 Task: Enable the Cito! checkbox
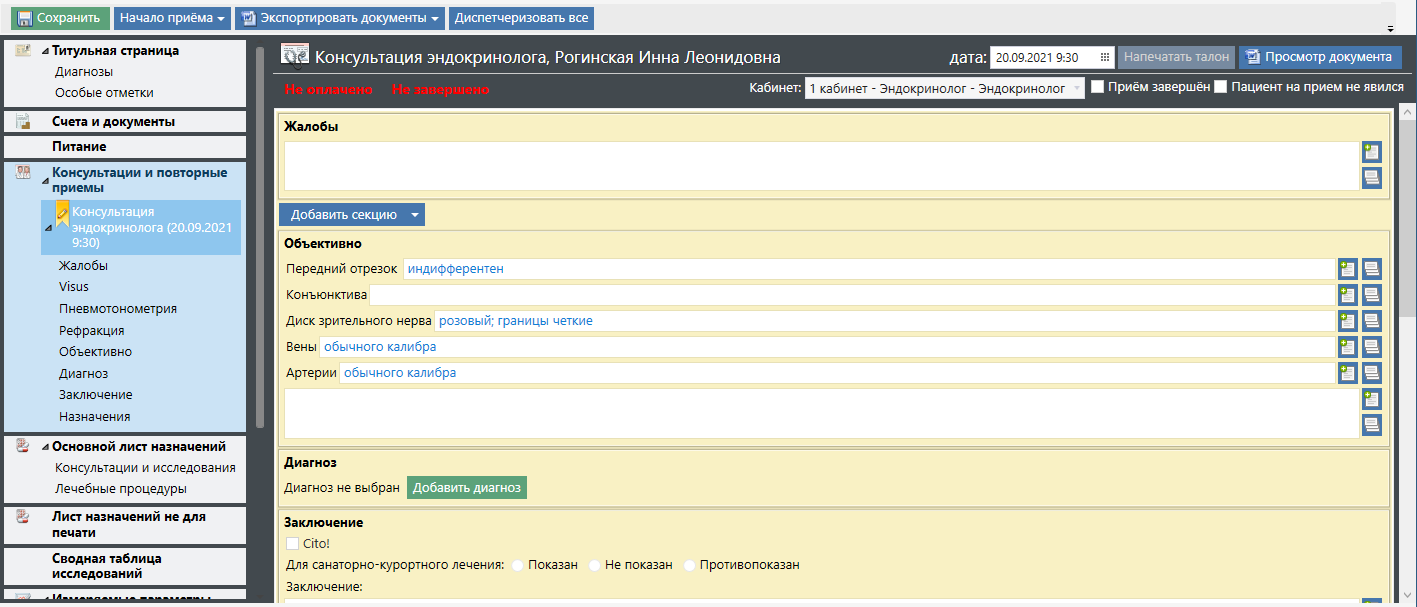tap(292, 543)
